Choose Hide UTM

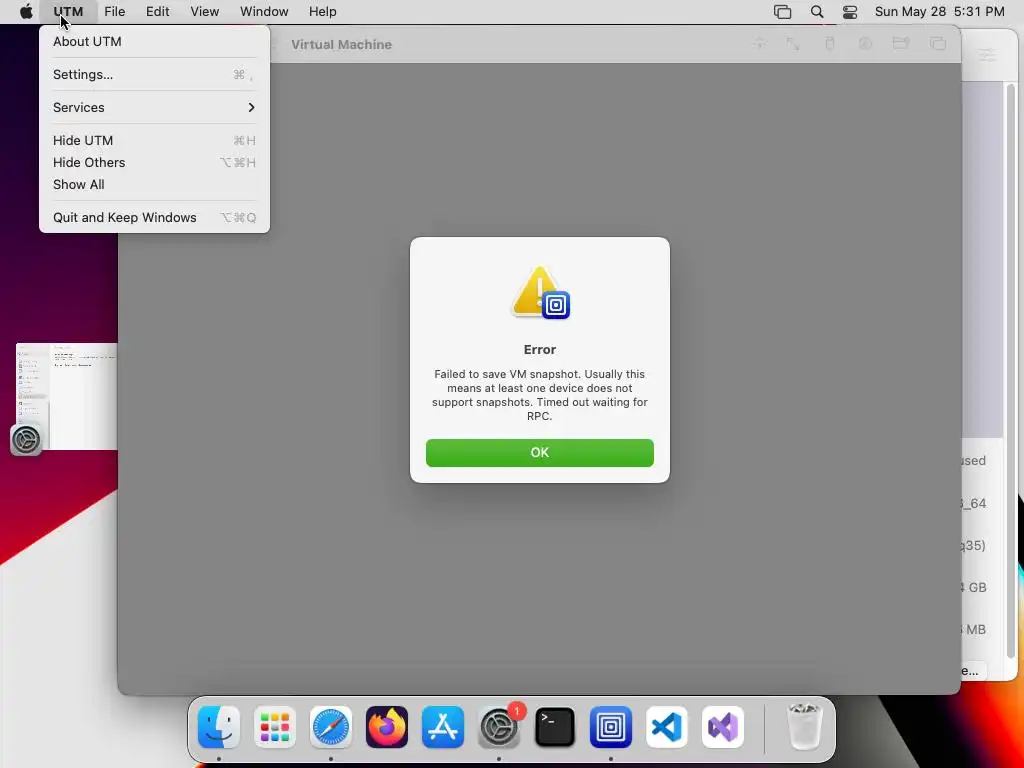coord(154,140)
